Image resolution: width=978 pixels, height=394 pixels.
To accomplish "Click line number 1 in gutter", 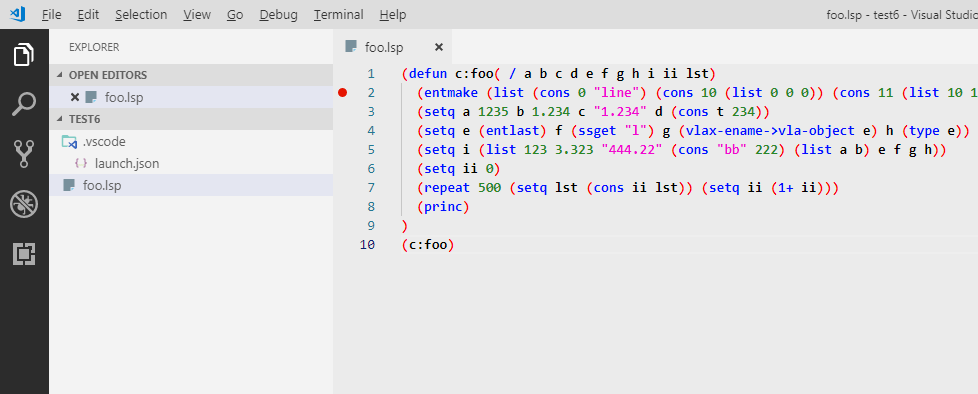I will 371,74.
